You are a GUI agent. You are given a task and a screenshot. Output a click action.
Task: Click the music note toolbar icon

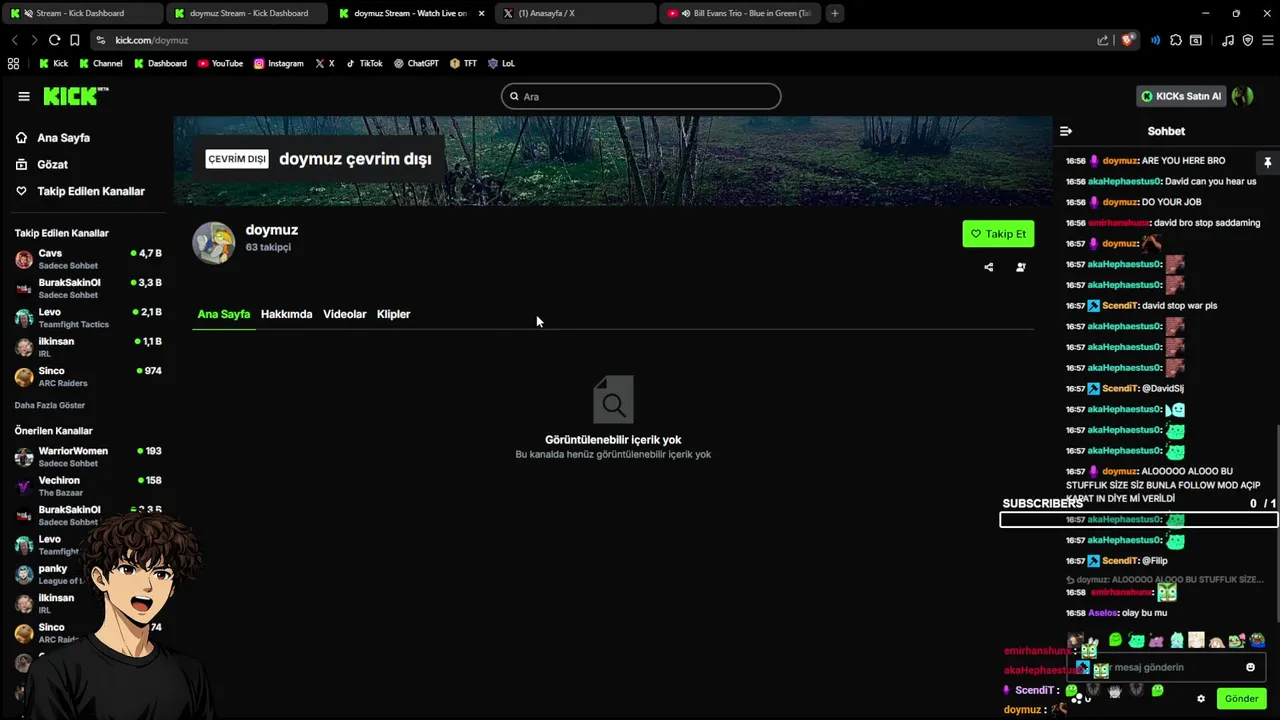tap(1228, 40)
